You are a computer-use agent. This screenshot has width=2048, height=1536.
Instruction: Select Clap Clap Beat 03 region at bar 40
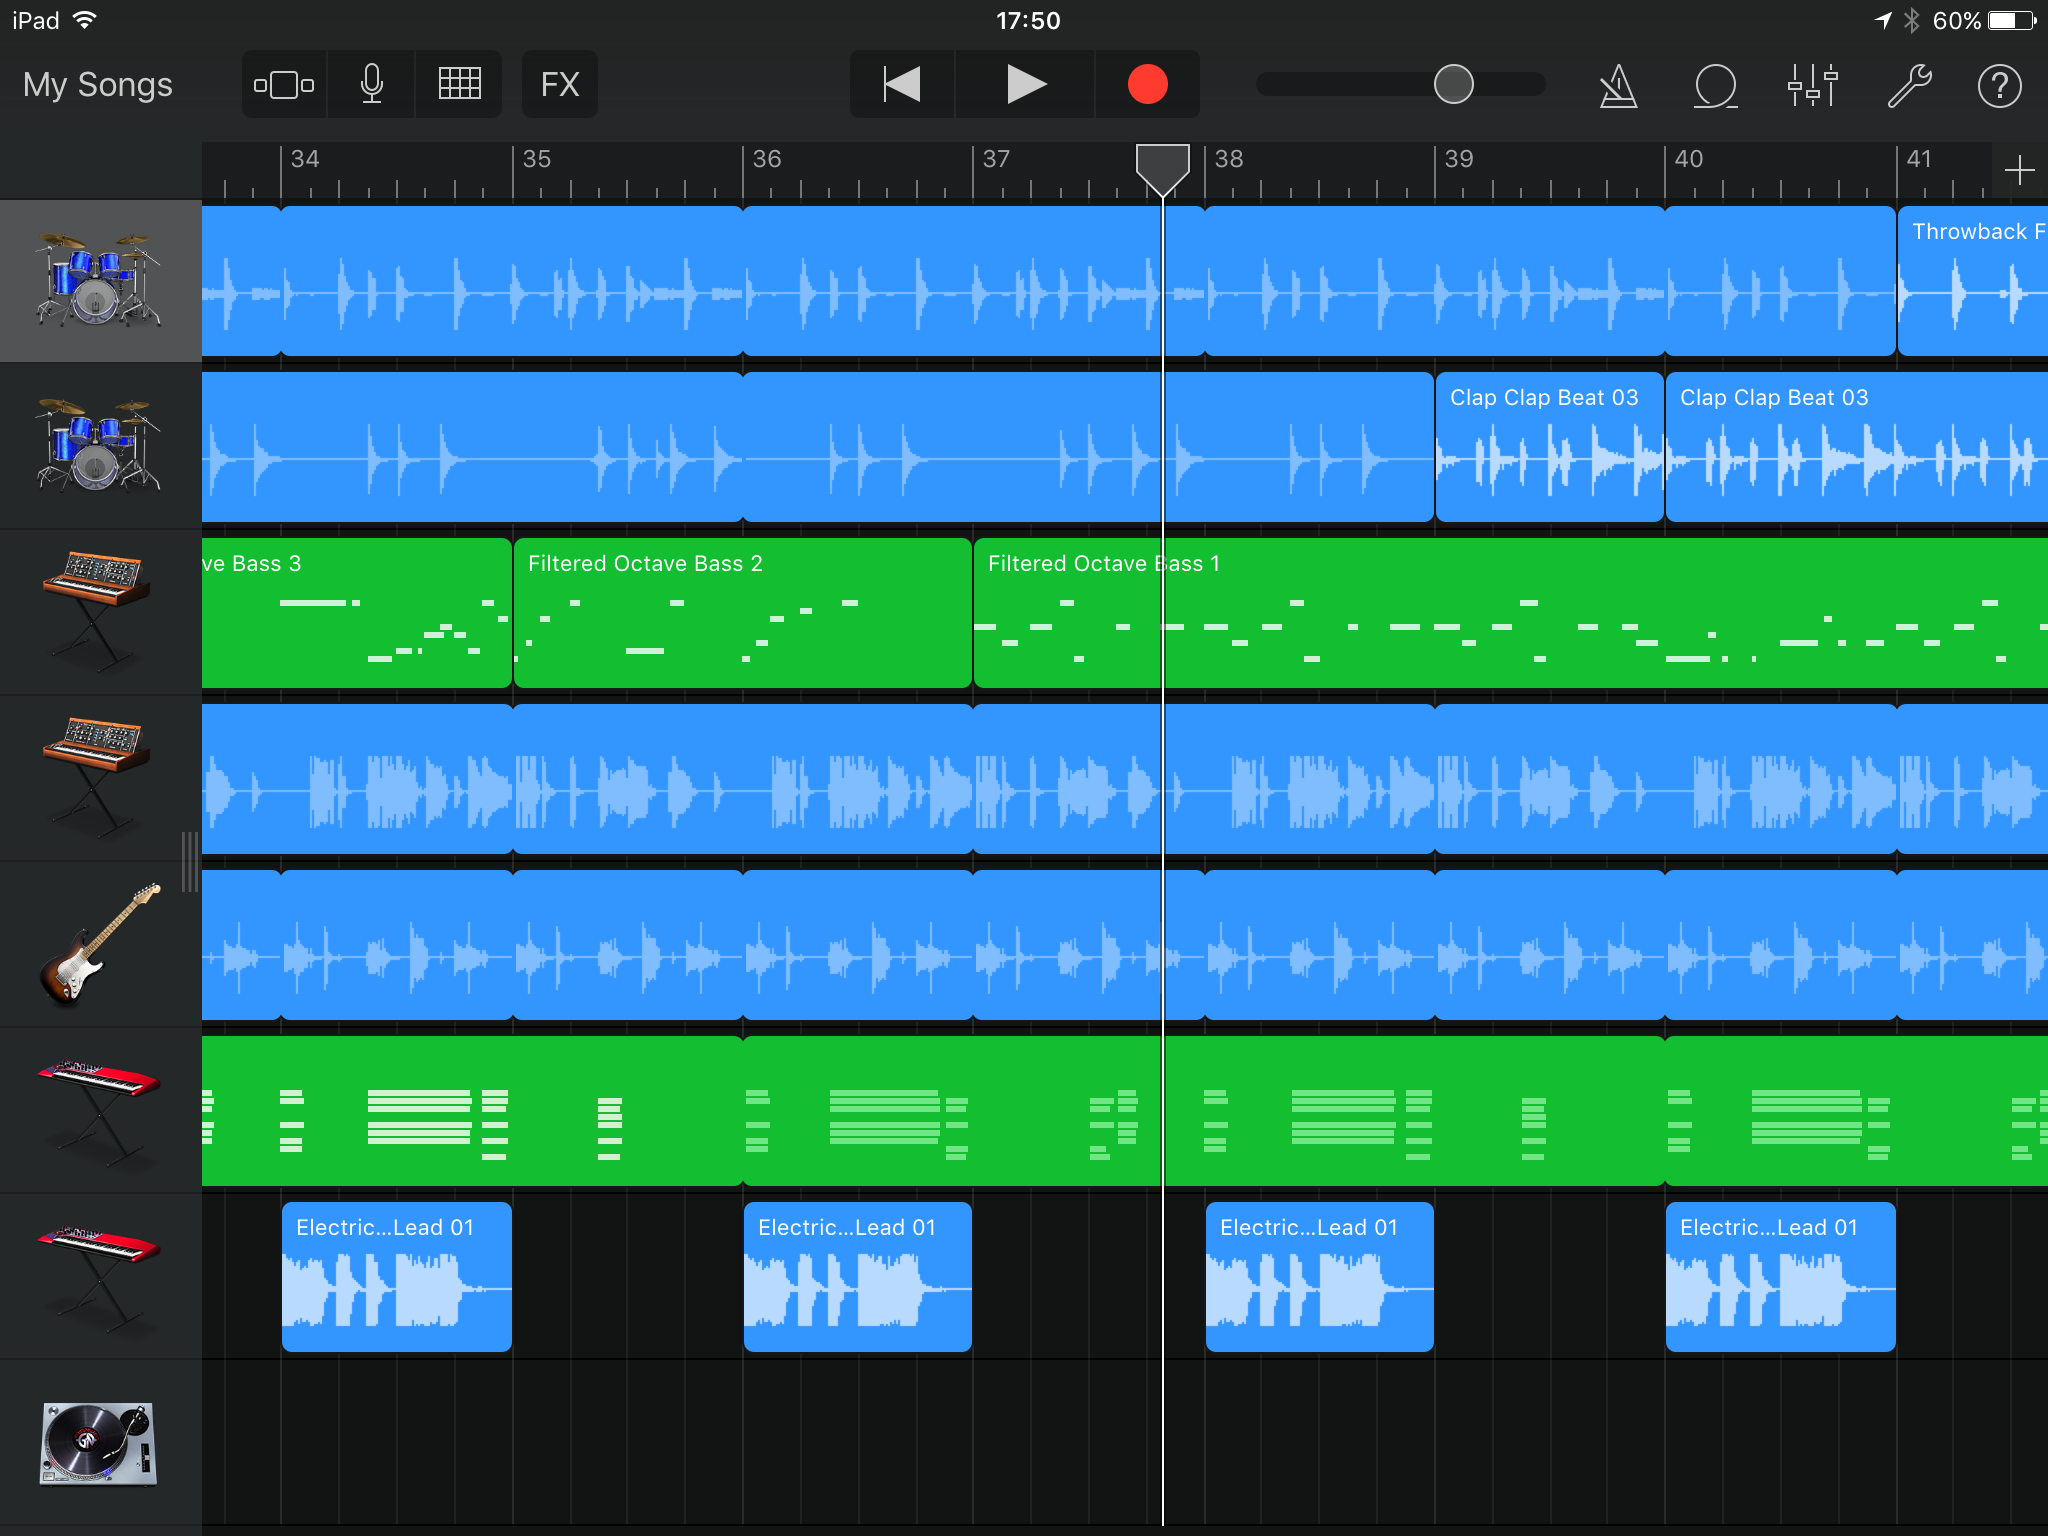(1857, 447)
